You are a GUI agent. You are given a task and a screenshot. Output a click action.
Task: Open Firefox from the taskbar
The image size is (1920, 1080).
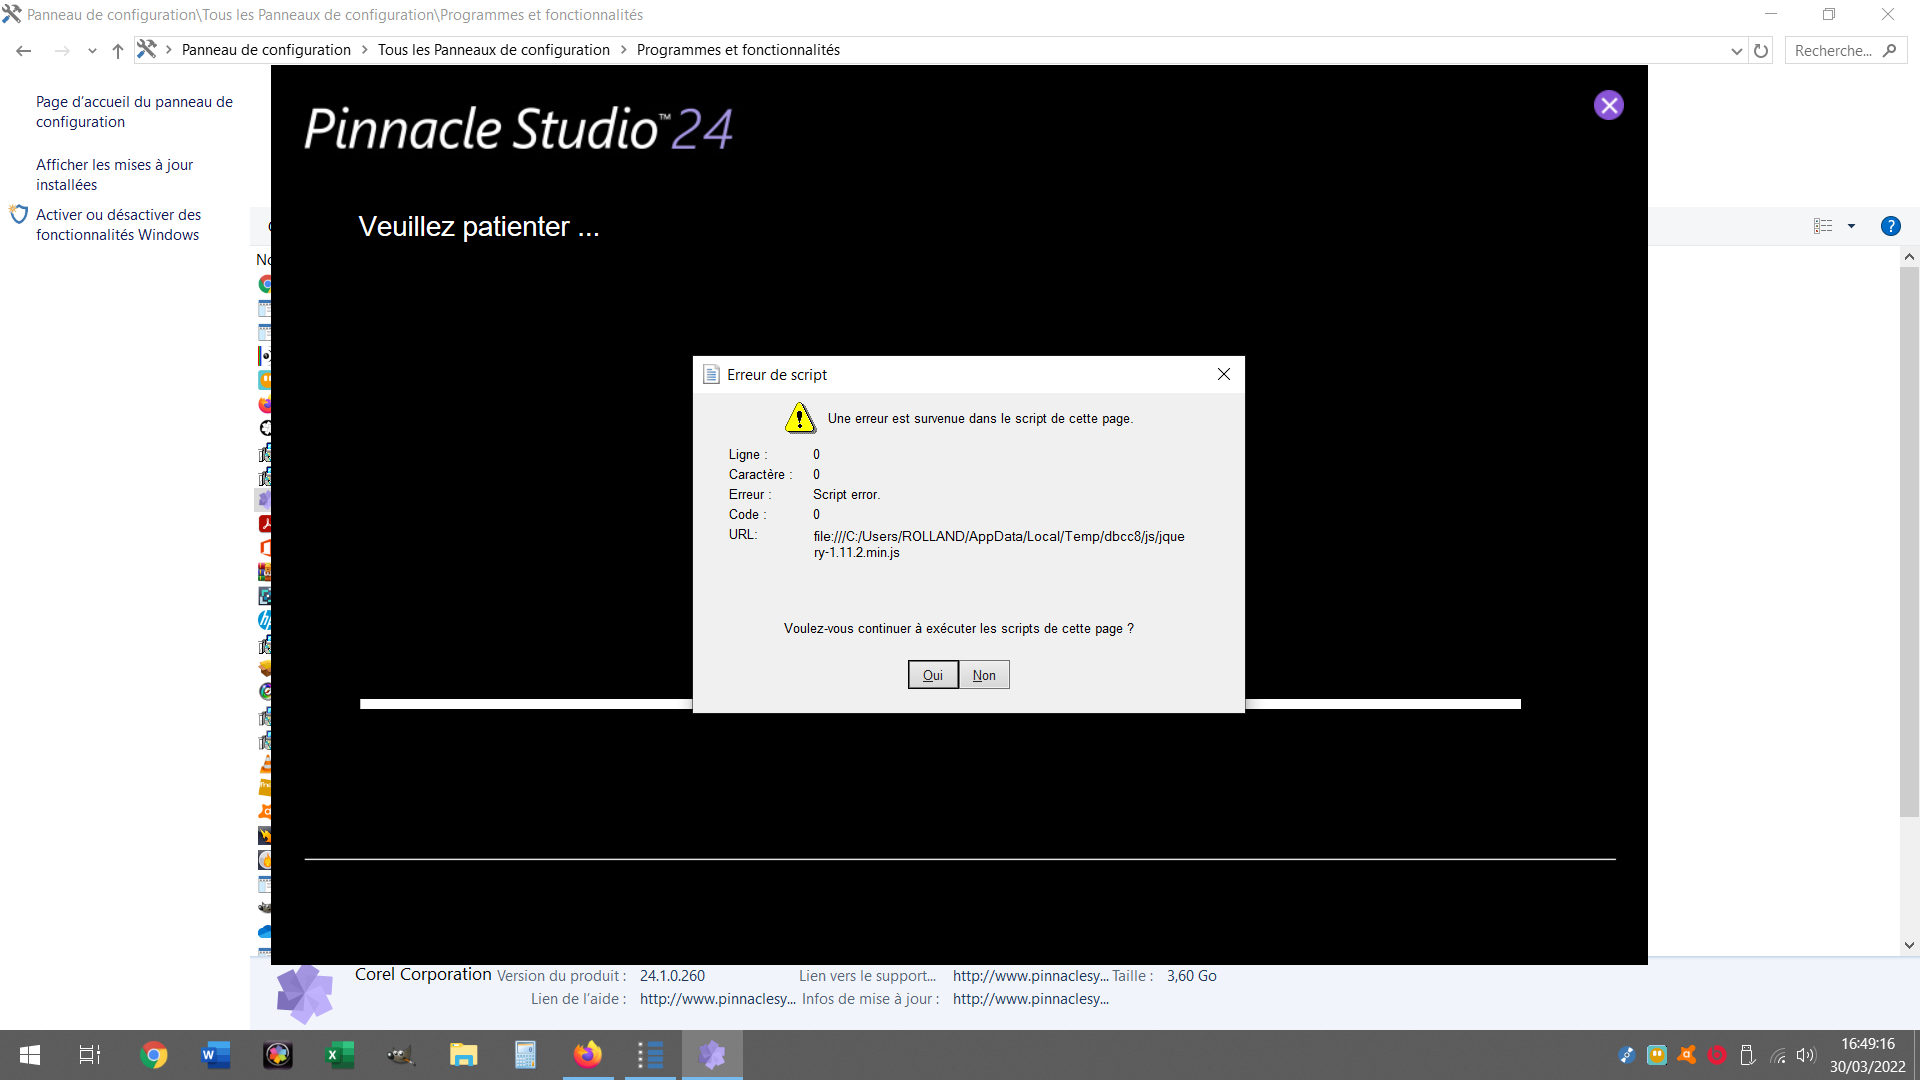coord(588,1055)
